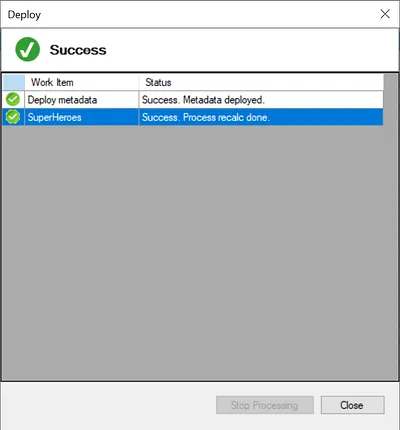The height and width of the screenshot is (430, 400).
Task: Click the blank header cell above status icons
Action: coord(14,82)
